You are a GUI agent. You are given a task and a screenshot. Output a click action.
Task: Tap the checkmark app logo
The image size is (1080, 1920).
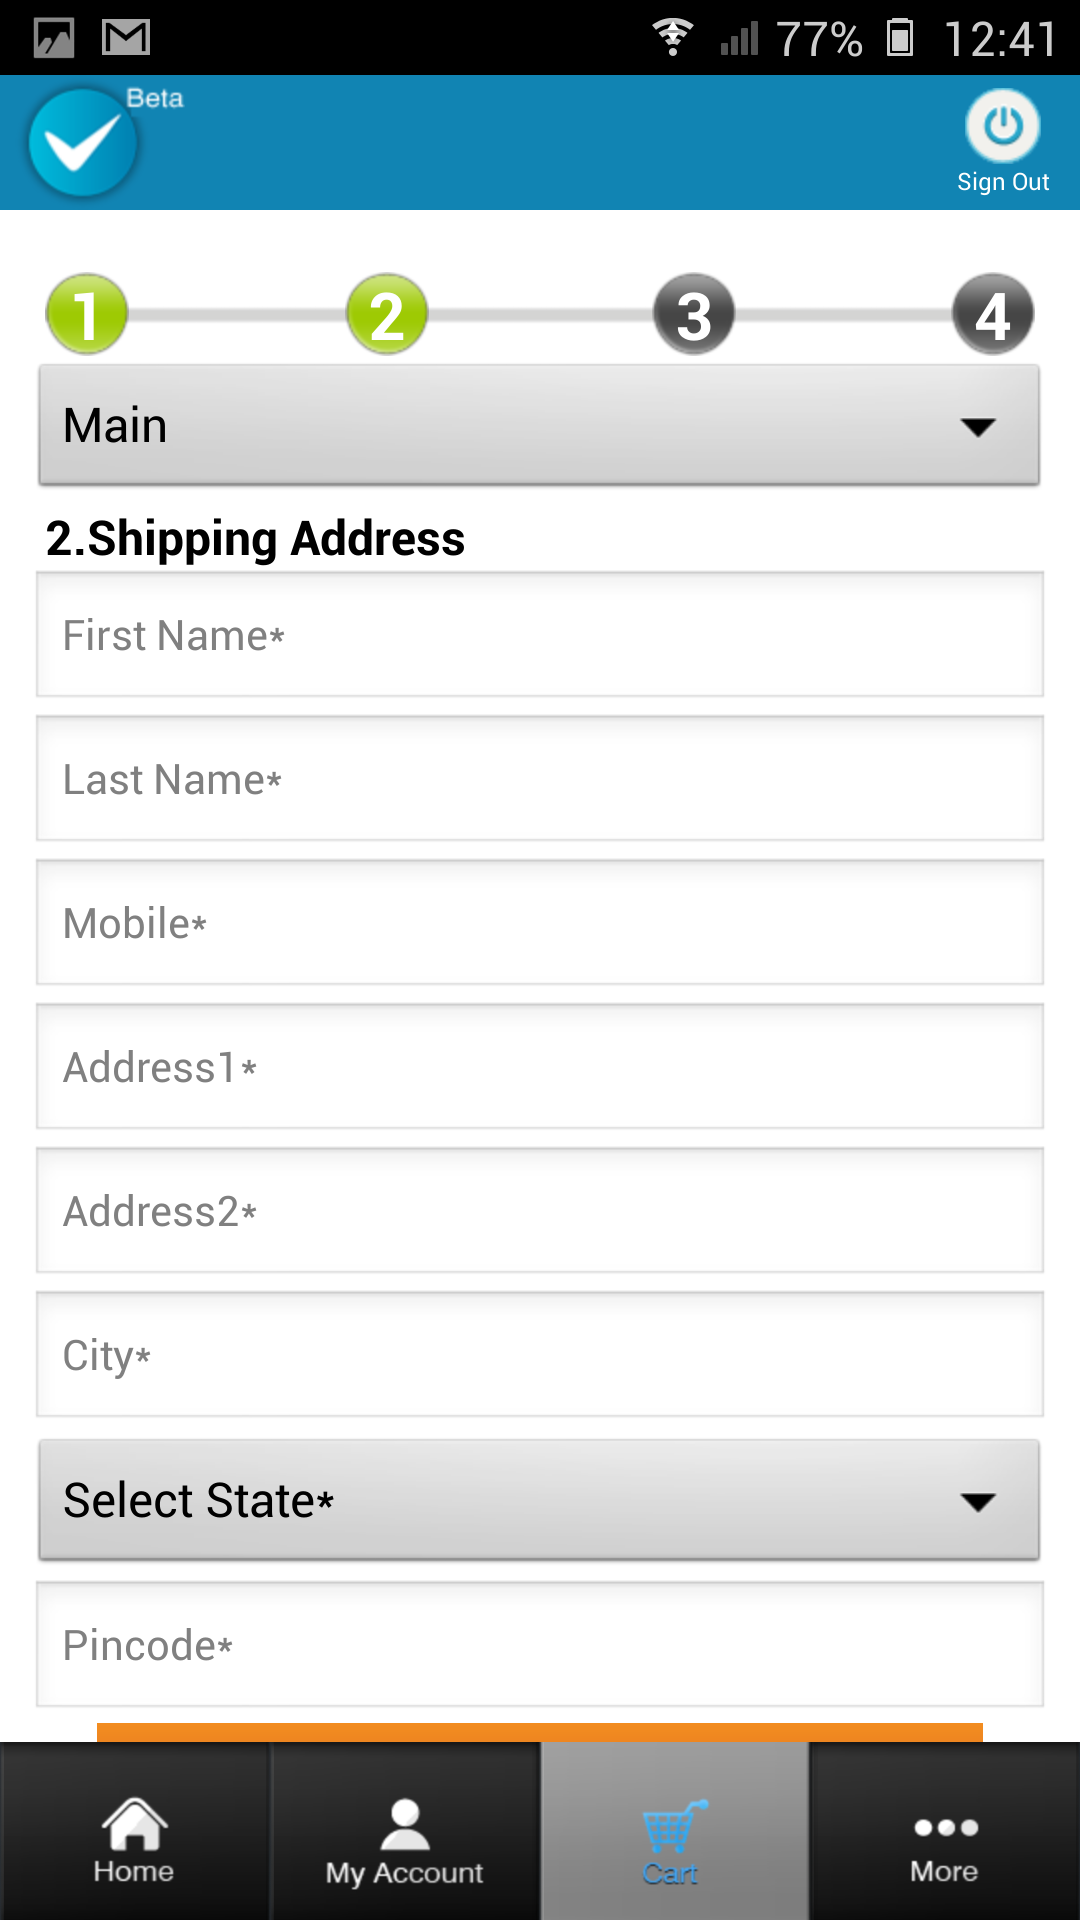[x=83, y=142]
